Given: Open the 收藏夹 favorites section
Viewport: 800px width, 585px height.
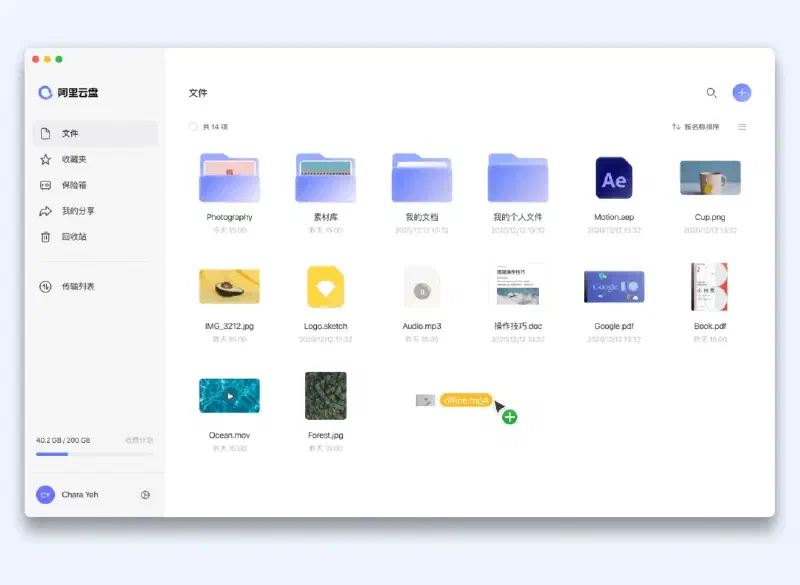Looking at the screenshot, I should click(x=95, y=159).
